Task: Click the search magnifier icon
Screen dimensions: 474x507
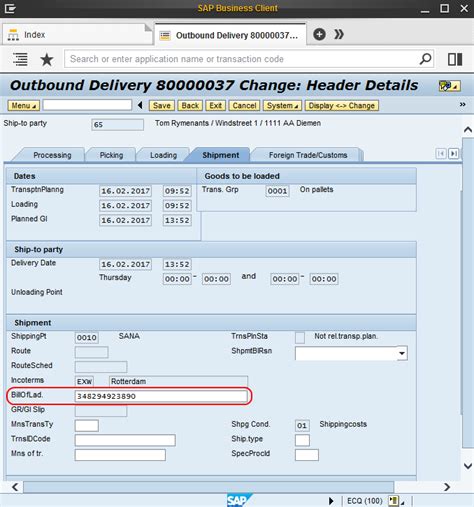Action: (x=425, y=59)
